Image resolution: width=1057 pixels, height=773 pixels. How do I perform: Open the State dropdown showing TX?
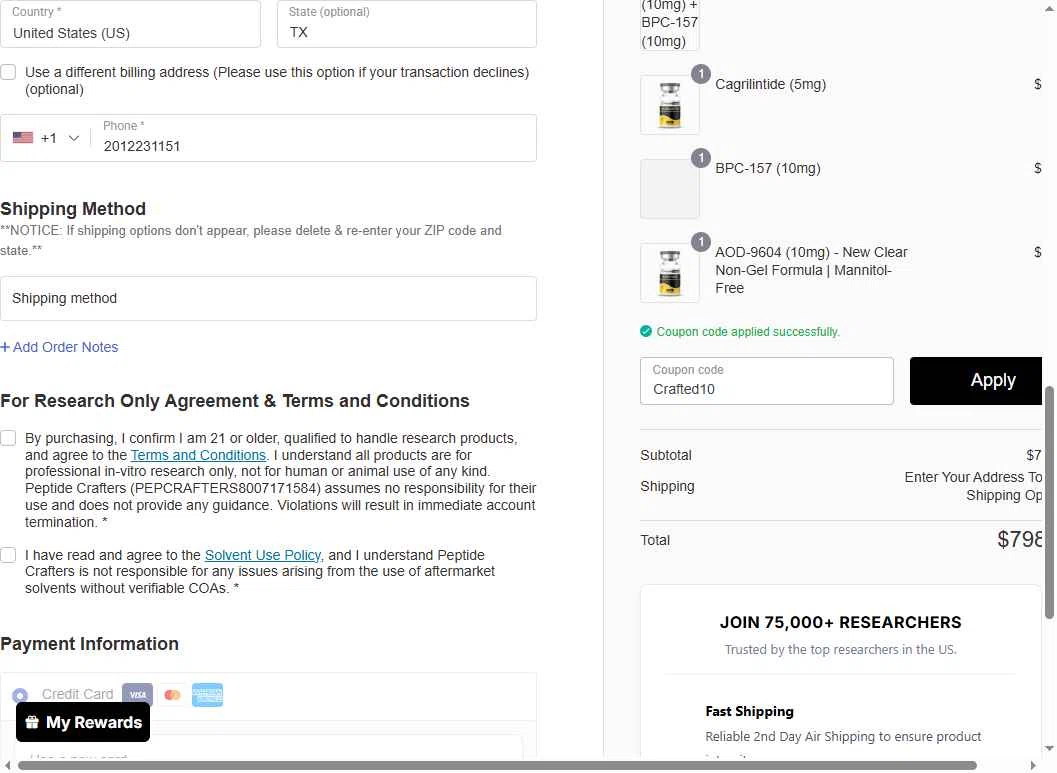[407, 24]
